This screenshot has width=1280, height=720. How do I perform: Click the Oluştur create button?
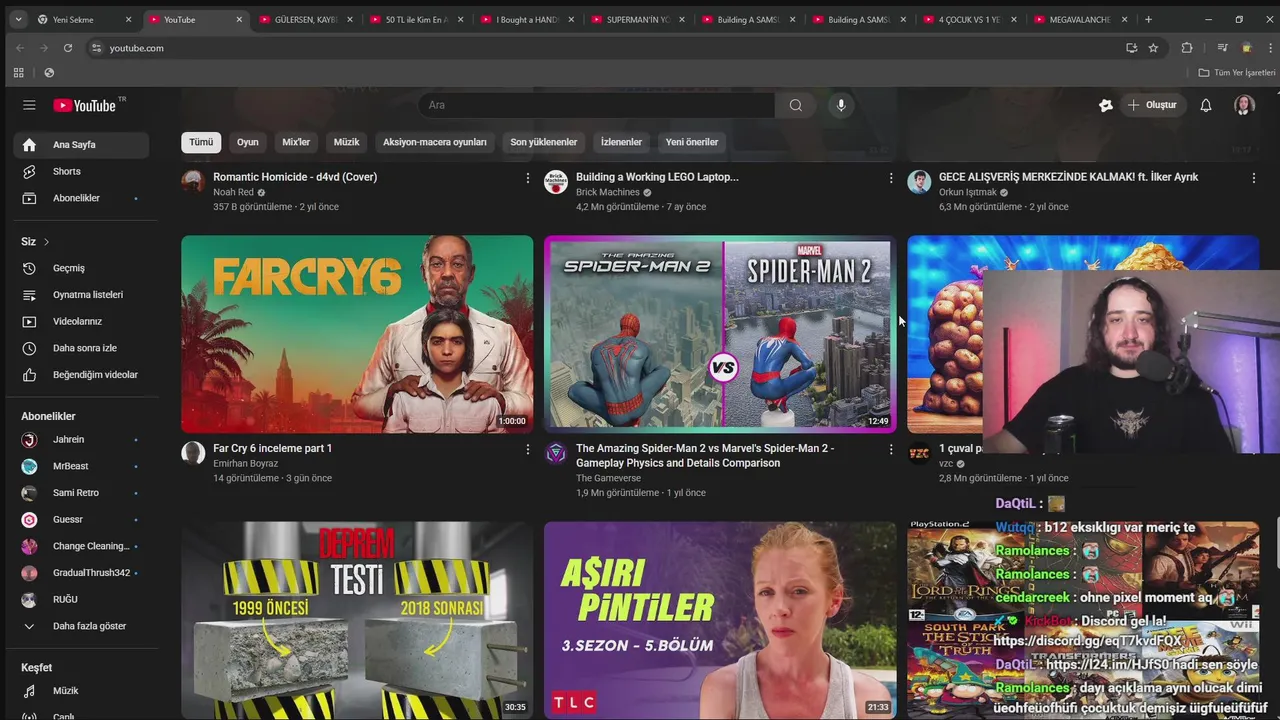click(1152, 105)
